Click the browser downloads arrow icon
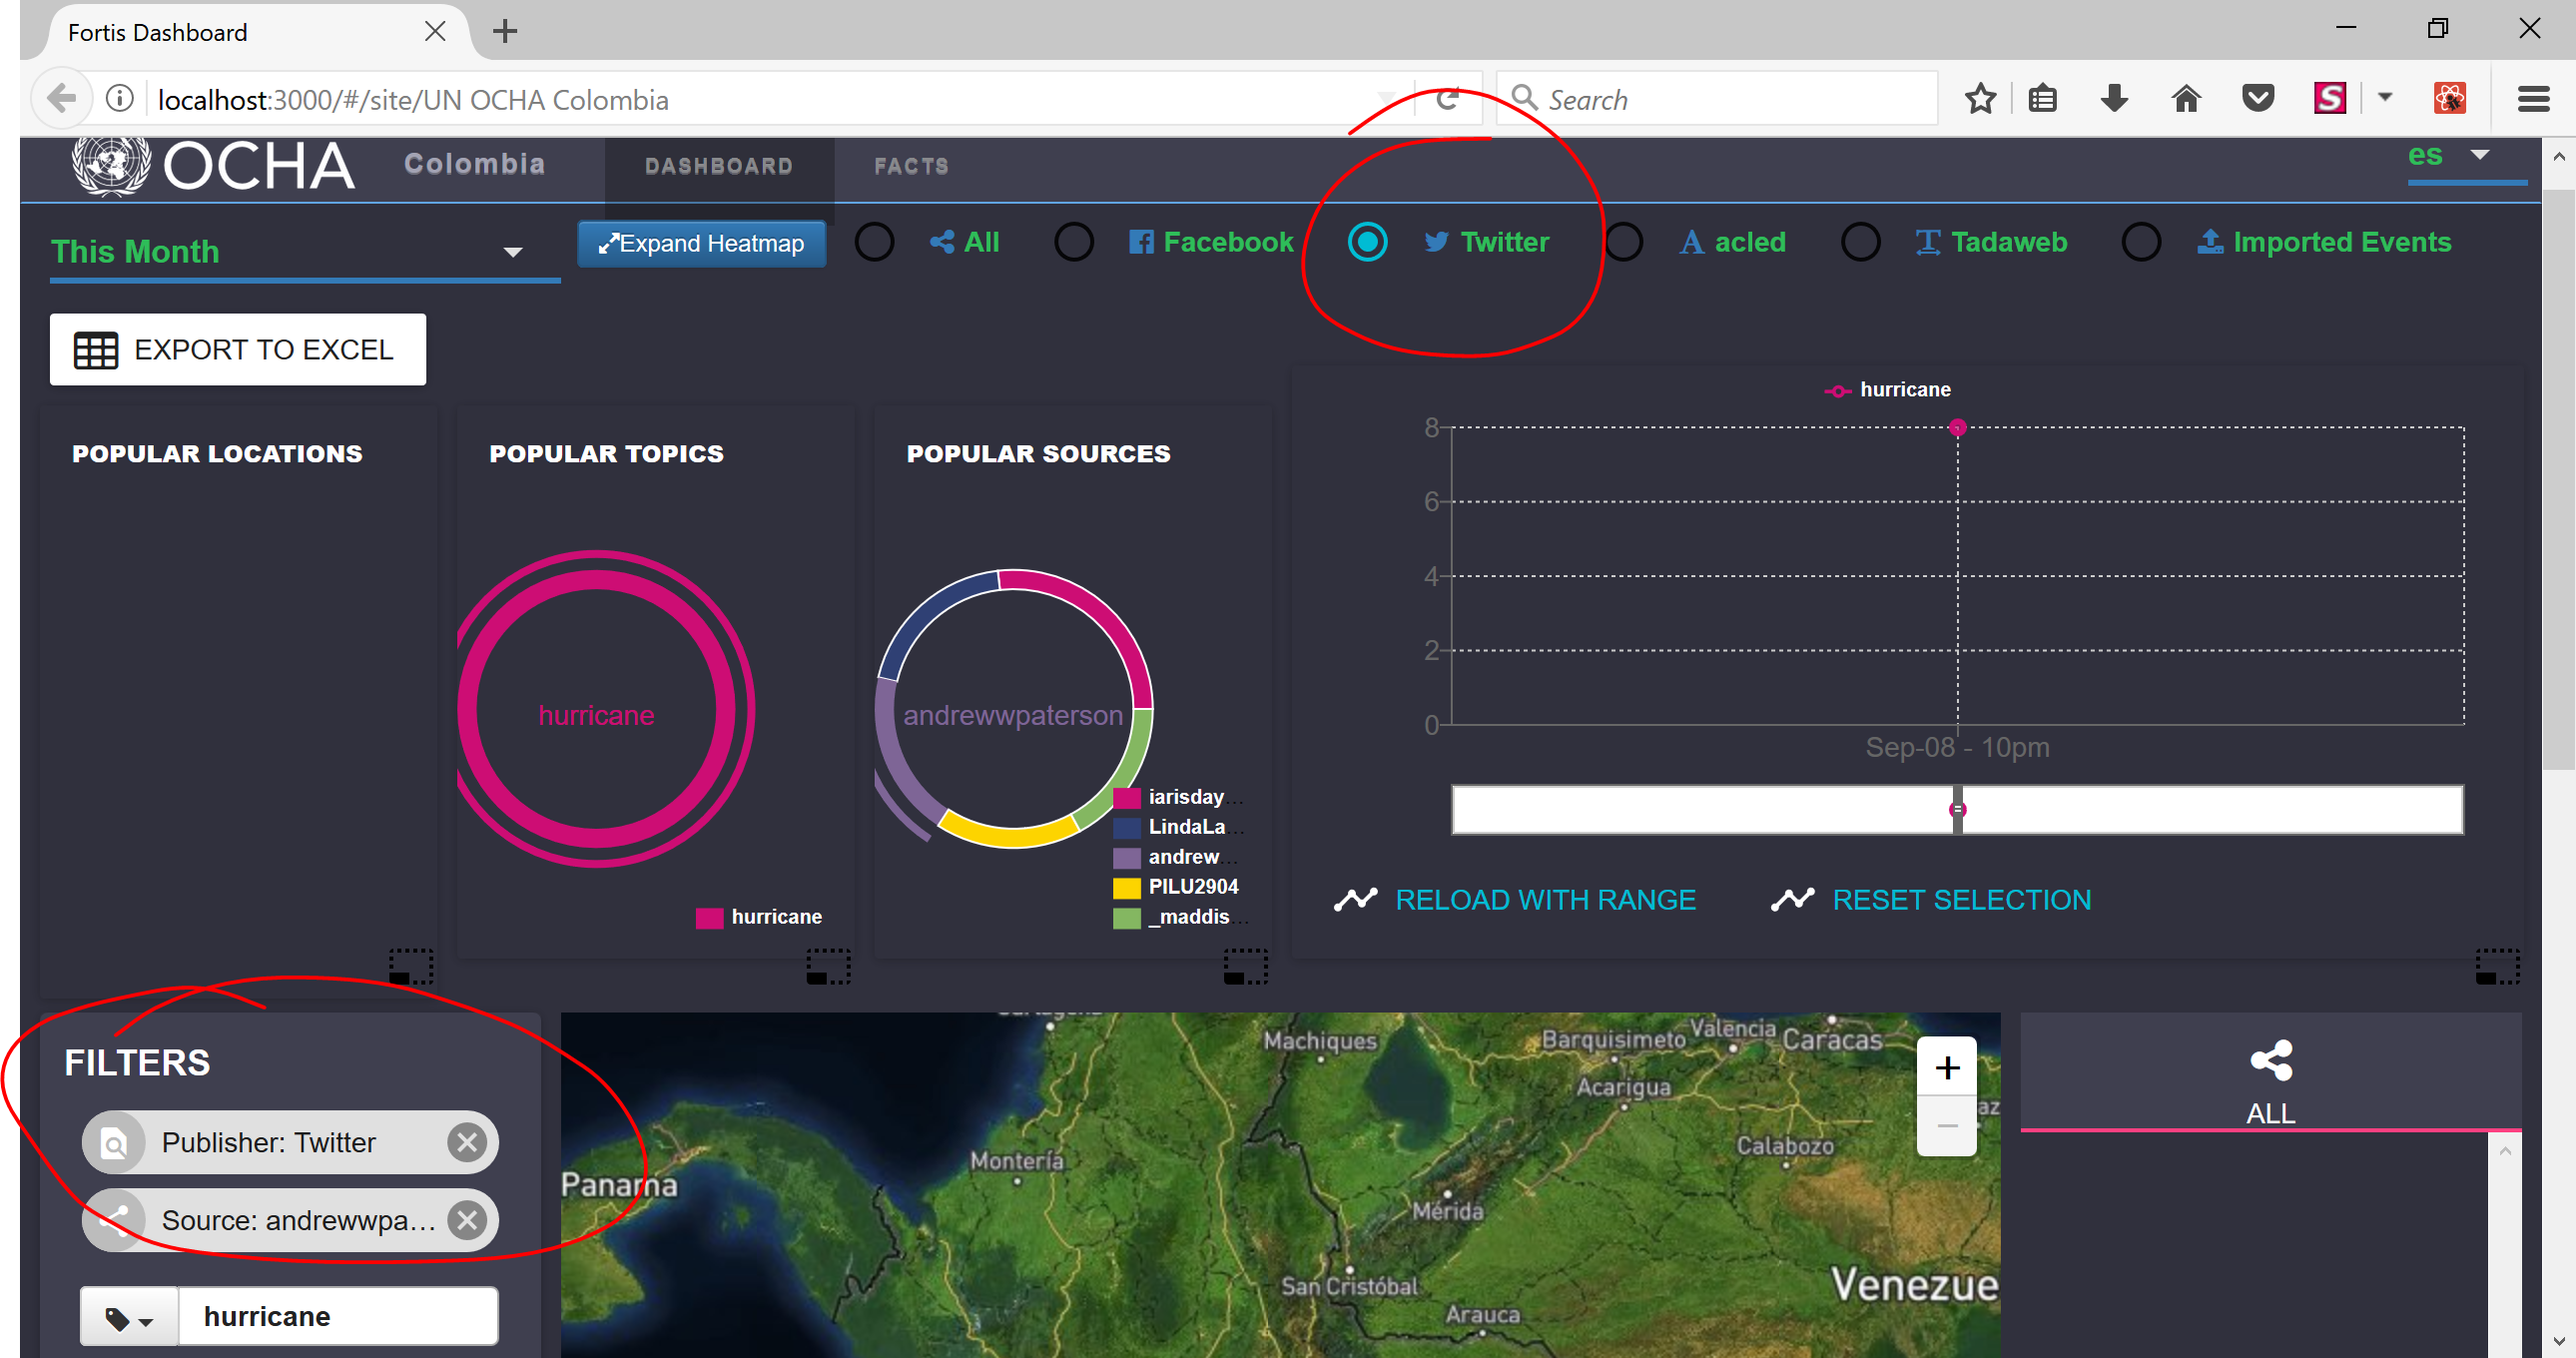2576x1358 pixels. [2114, 99]
